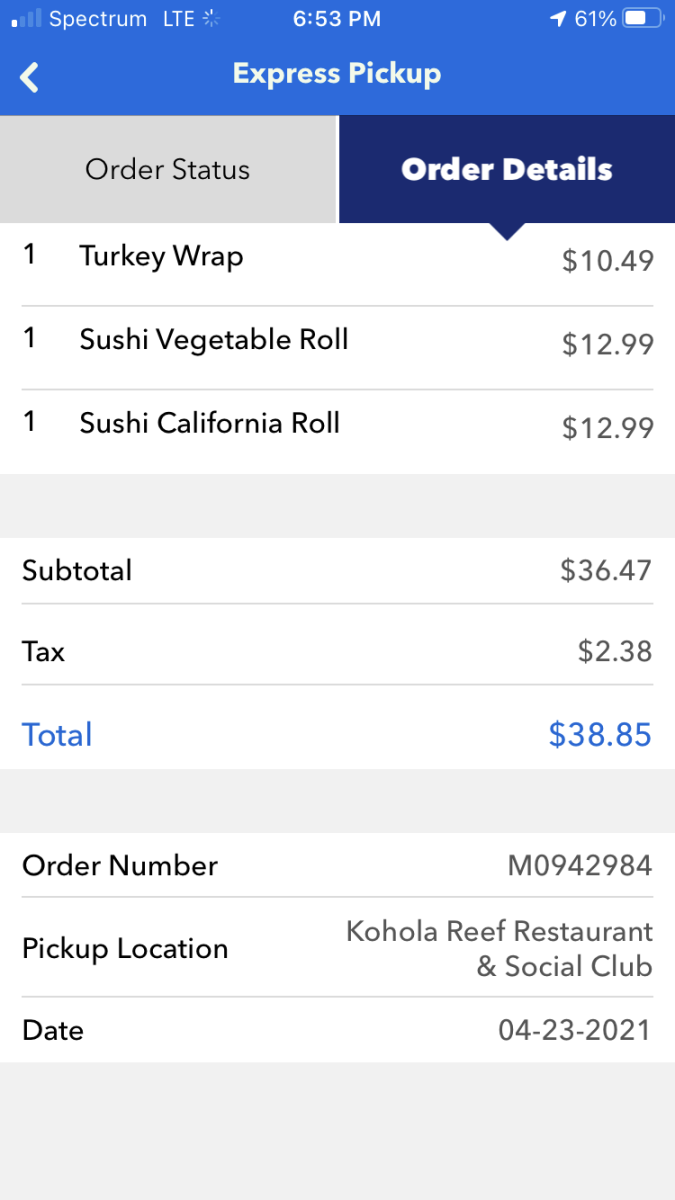675x1200 pixels.
Task: Tap the blue Total label
Action: click(57, 735)
